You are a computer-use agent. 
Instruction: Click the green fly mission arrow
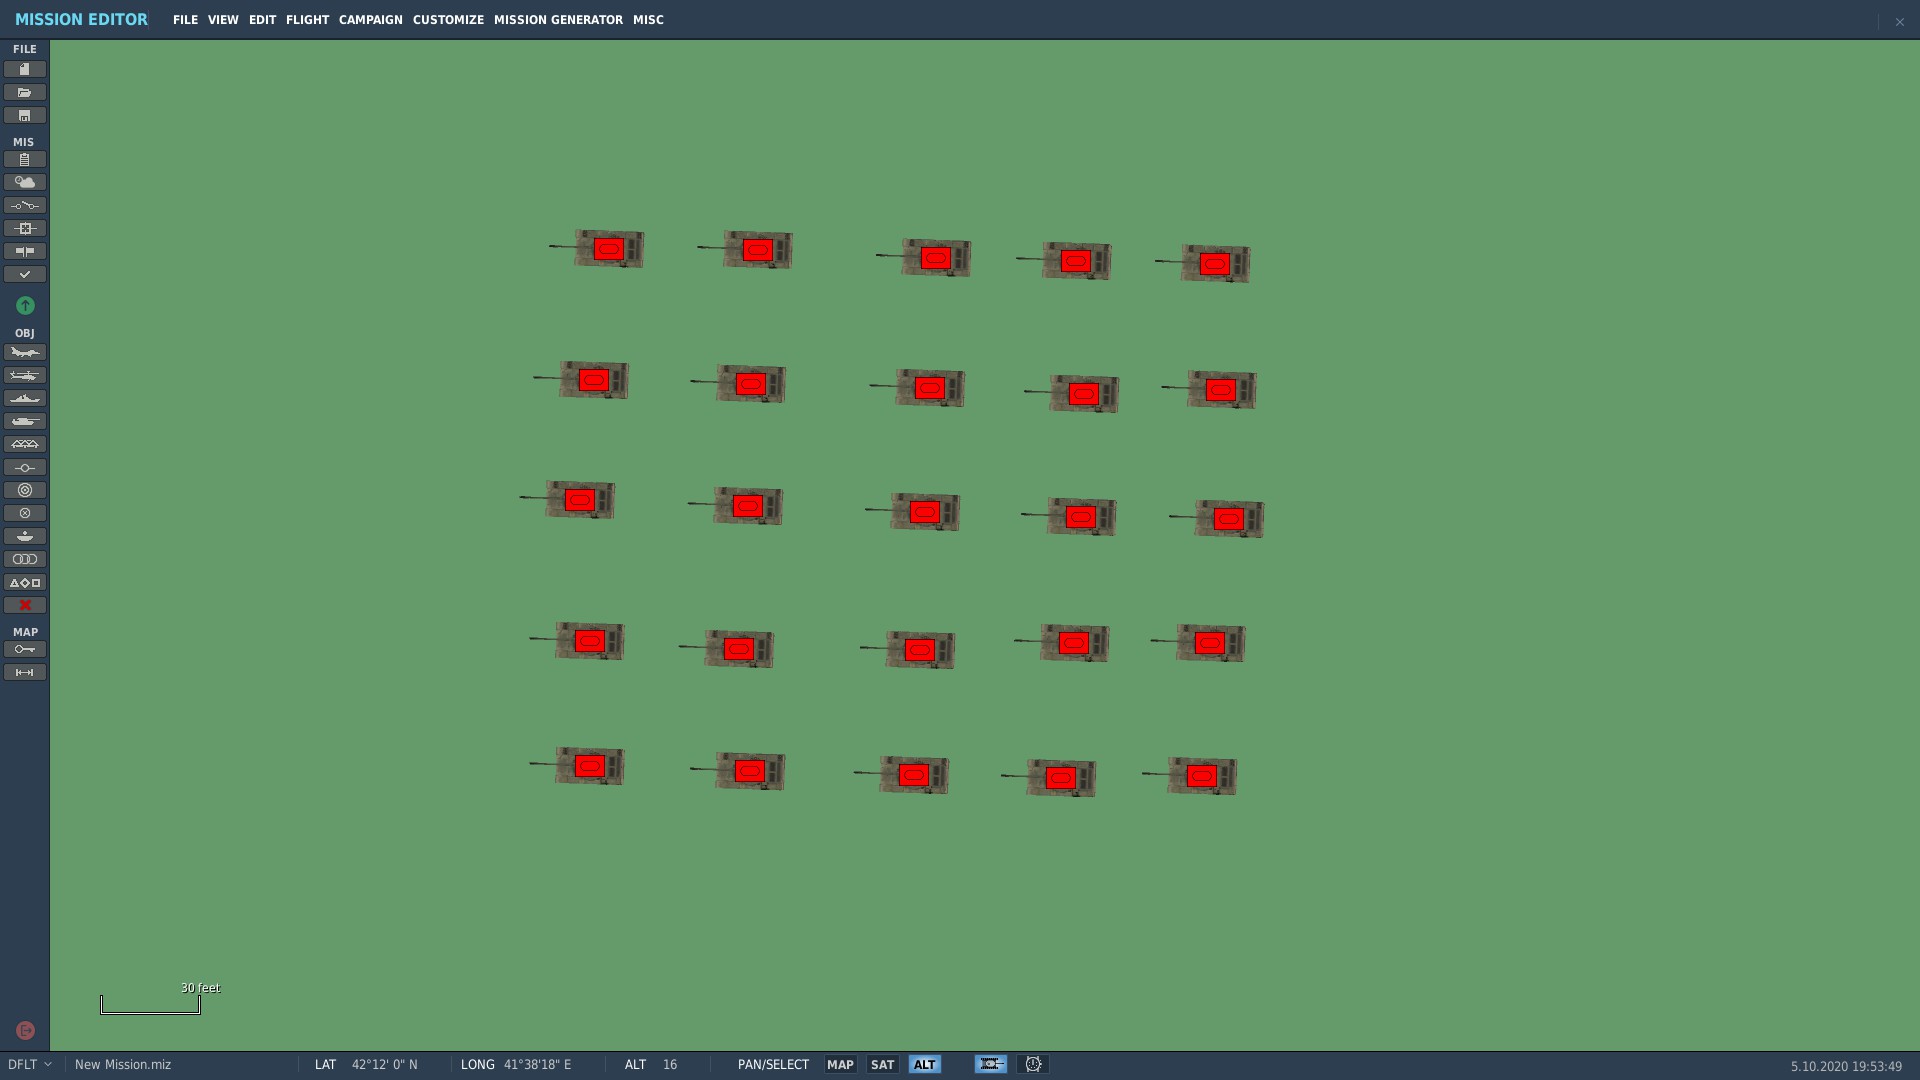[25, 305]
